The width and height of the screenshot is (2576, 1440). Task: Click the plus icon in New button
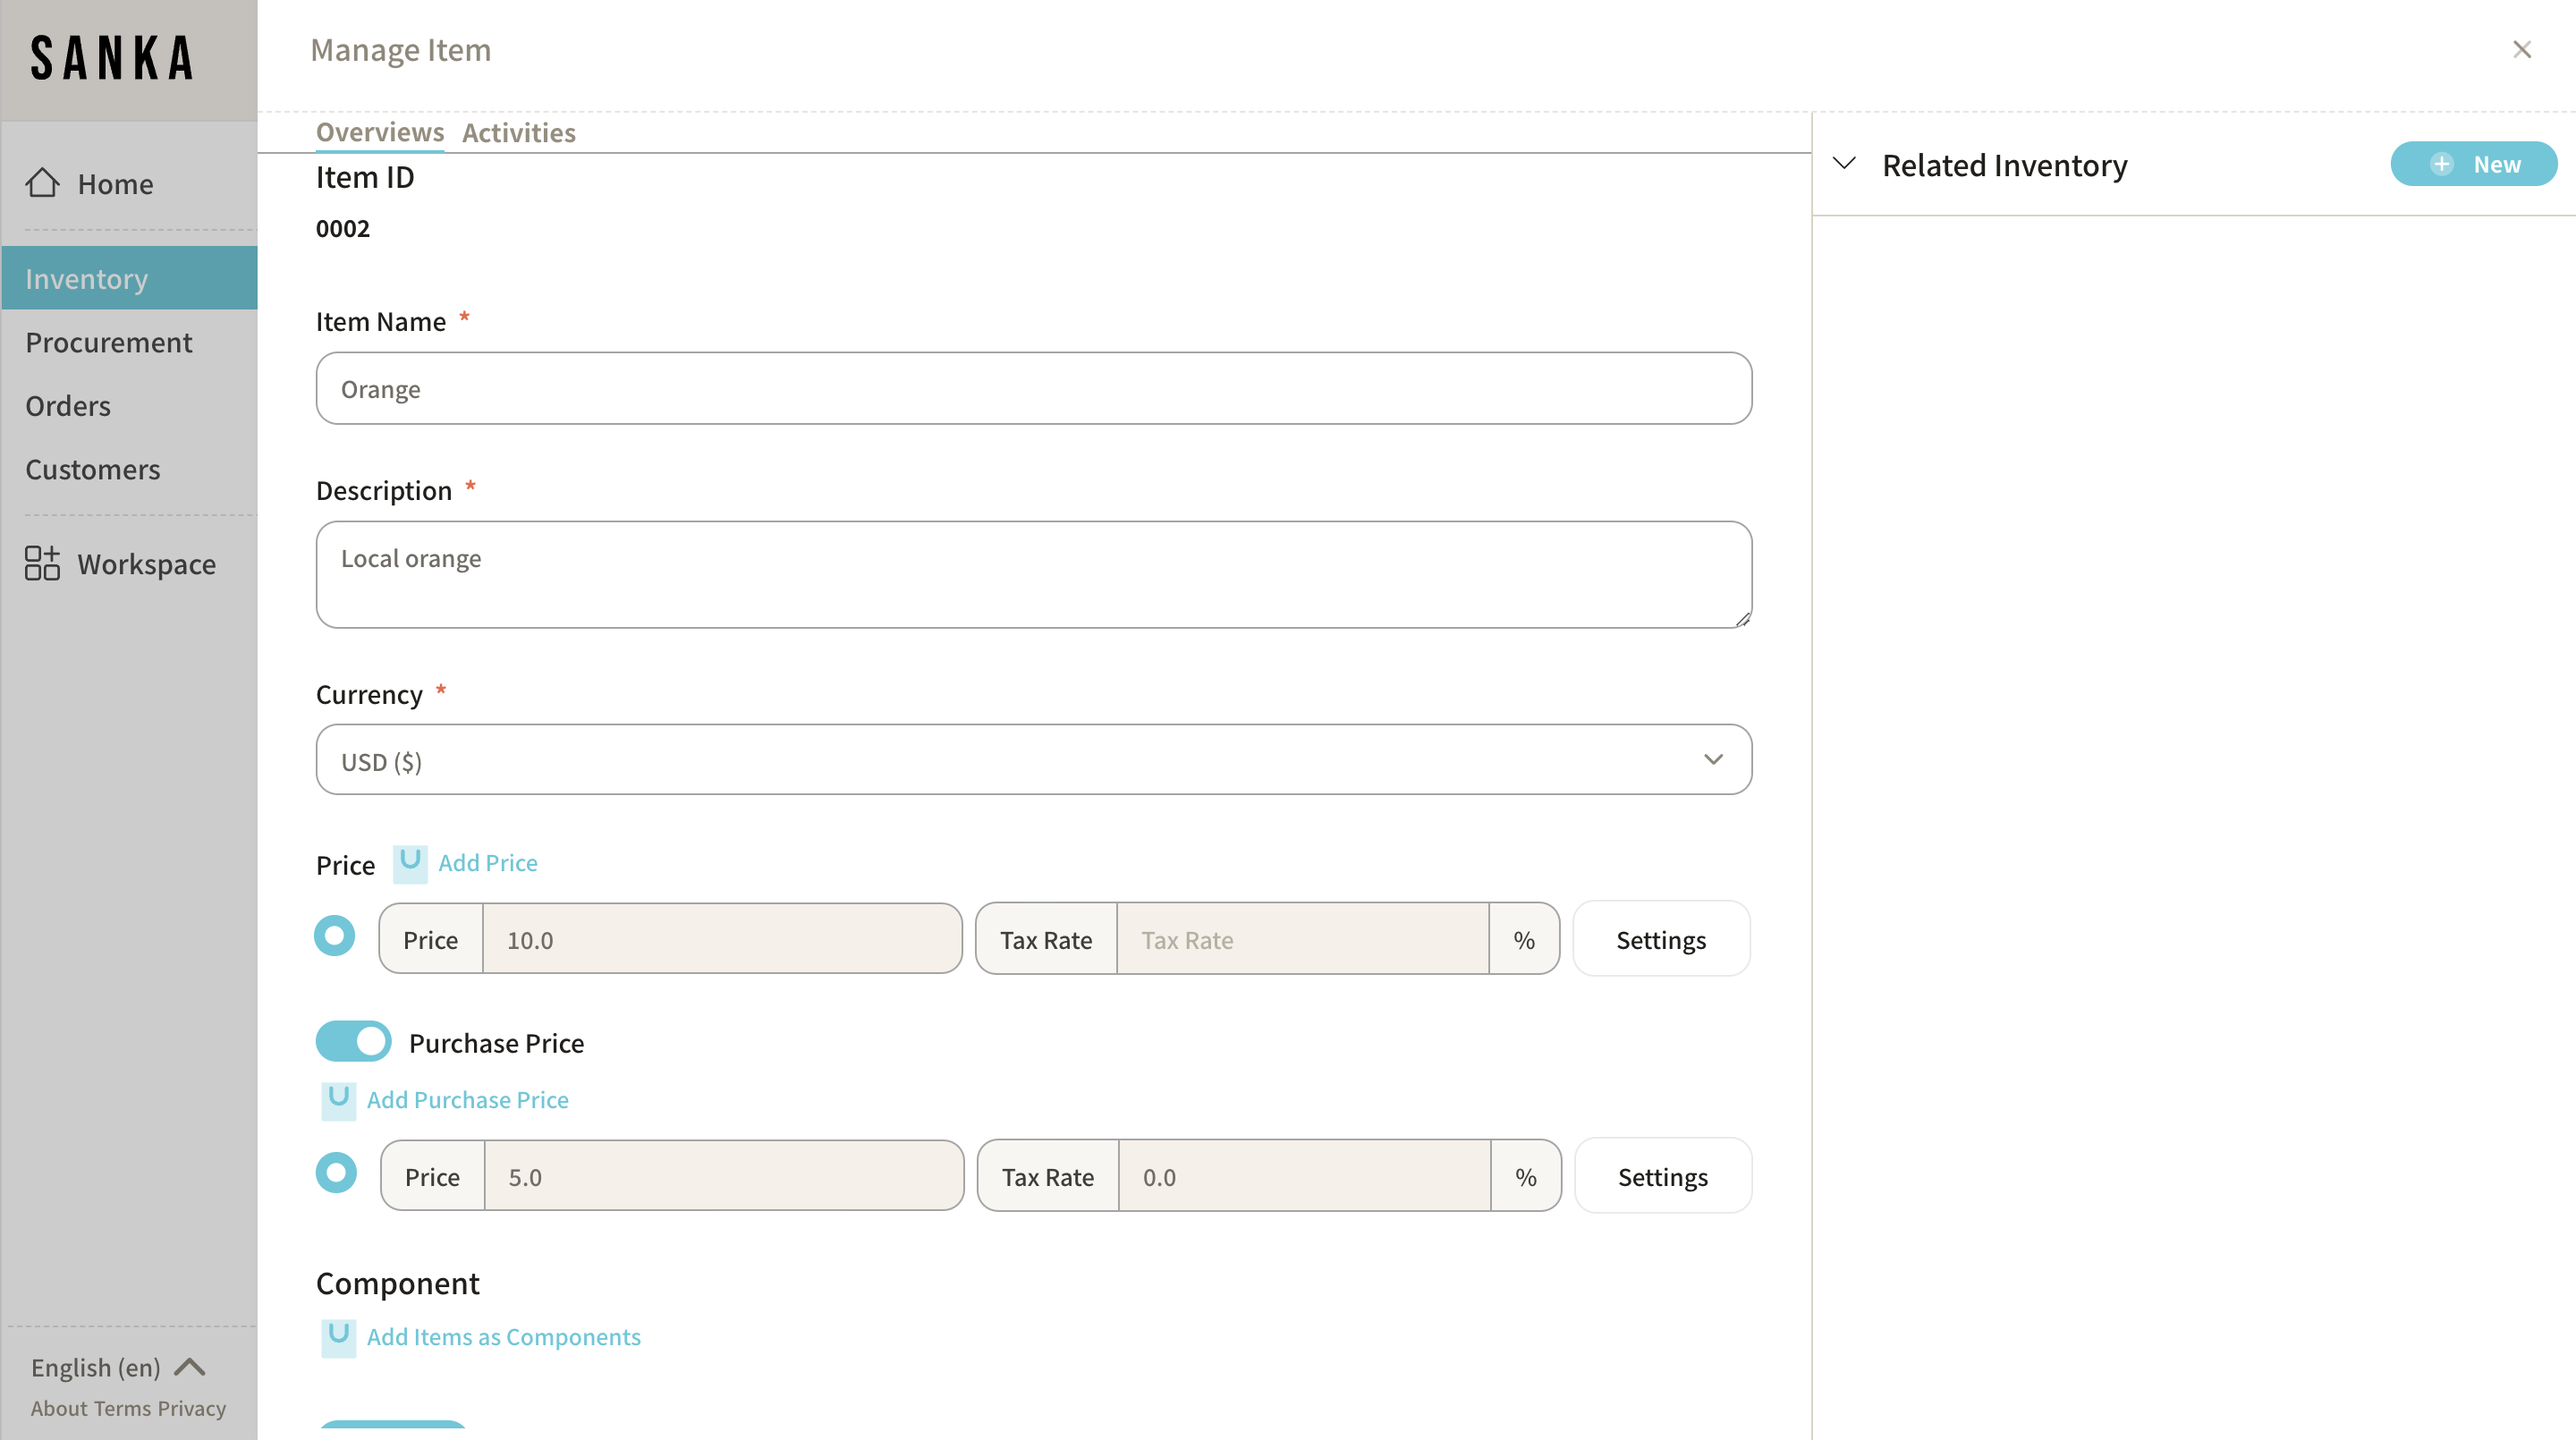(x=2441, y=164)
